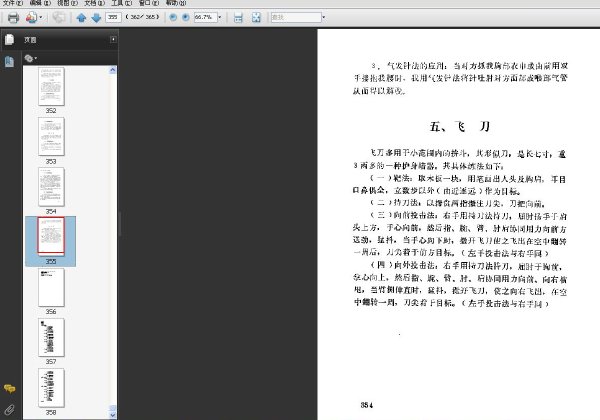Image resolution: width=600 pixels, height=420 pixels.
Task: Open the Attachments paperclip icon
Action: point(10,410)
